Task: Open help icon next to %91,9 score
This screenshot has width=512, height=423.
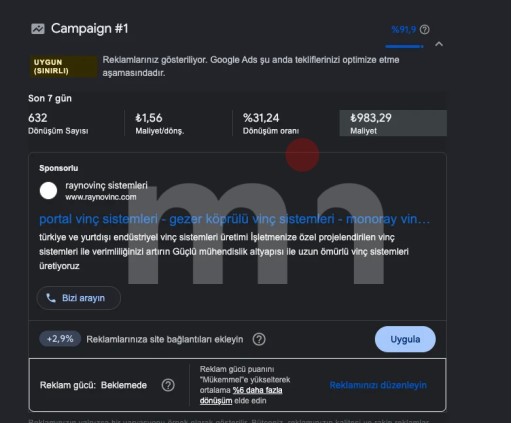Action: [425, 30]
